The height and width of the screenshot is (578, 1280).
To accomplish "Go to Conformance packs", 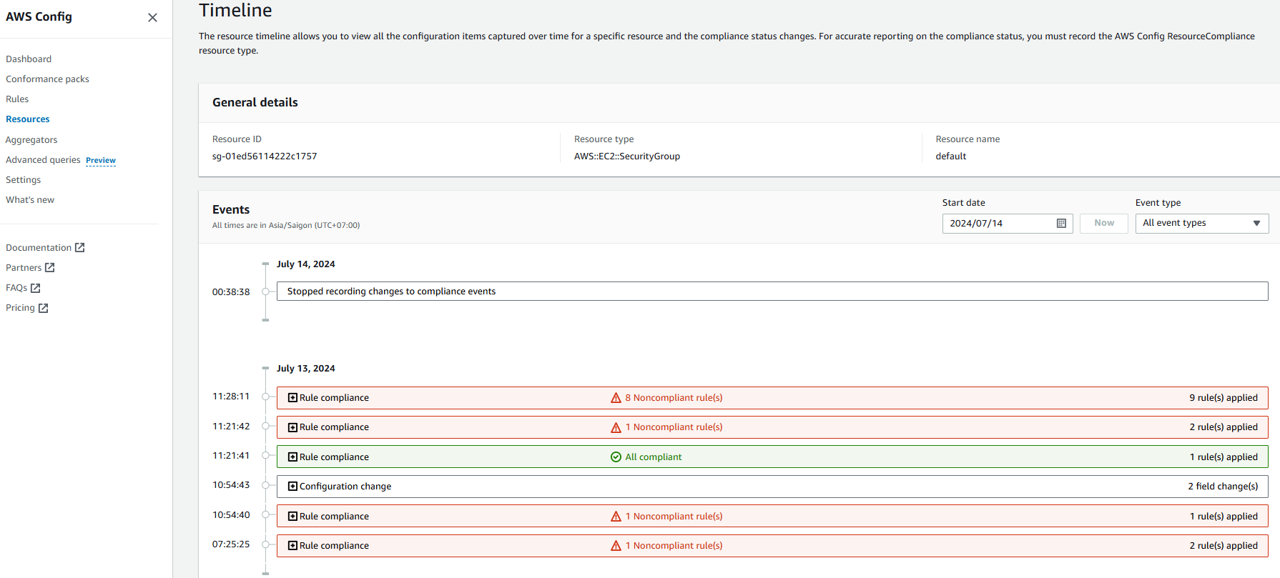I will pyautogui.click(x=47, y=79).
